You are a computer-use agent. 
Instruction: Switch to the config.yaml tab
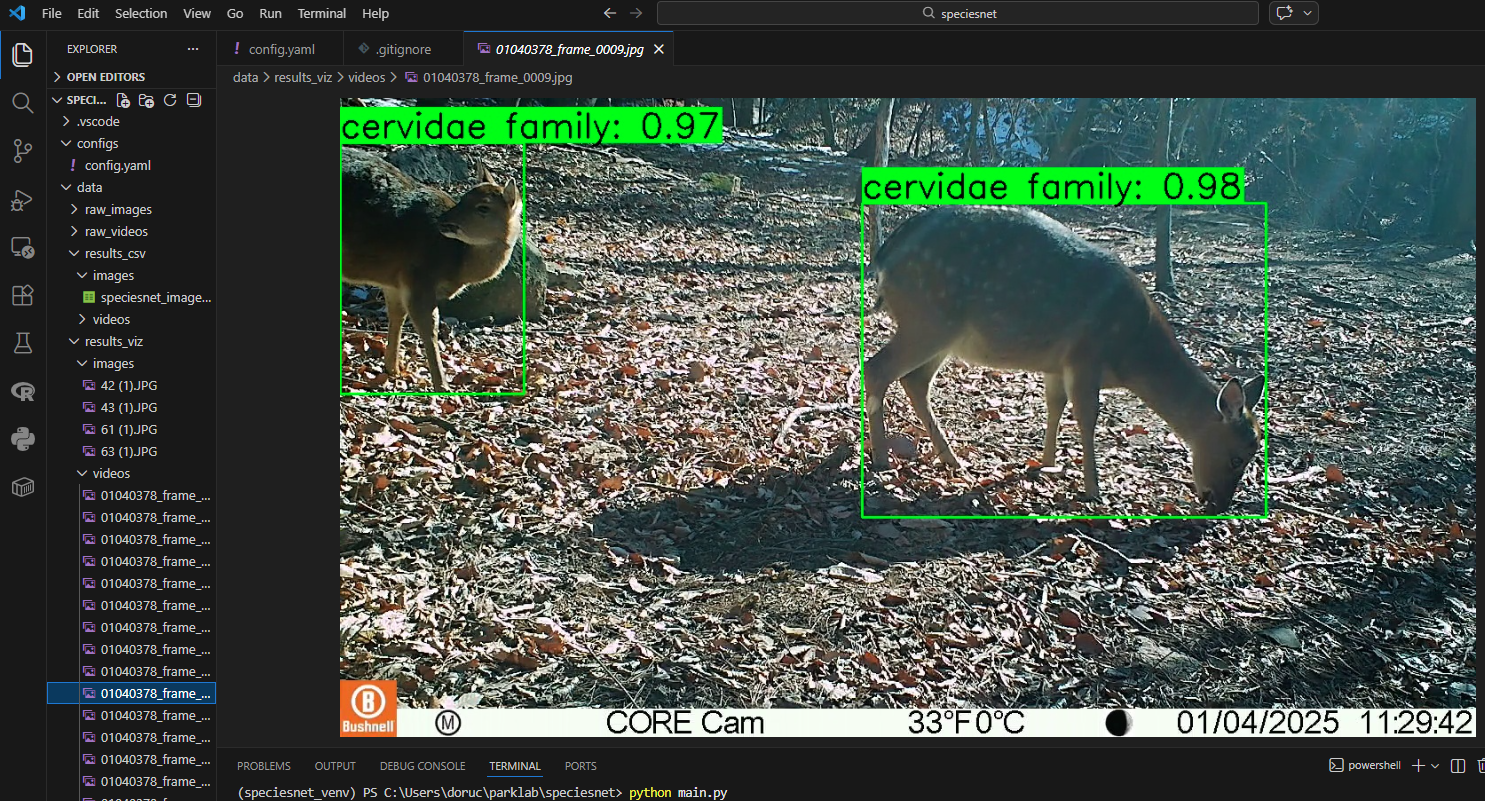tap(279, 49)
